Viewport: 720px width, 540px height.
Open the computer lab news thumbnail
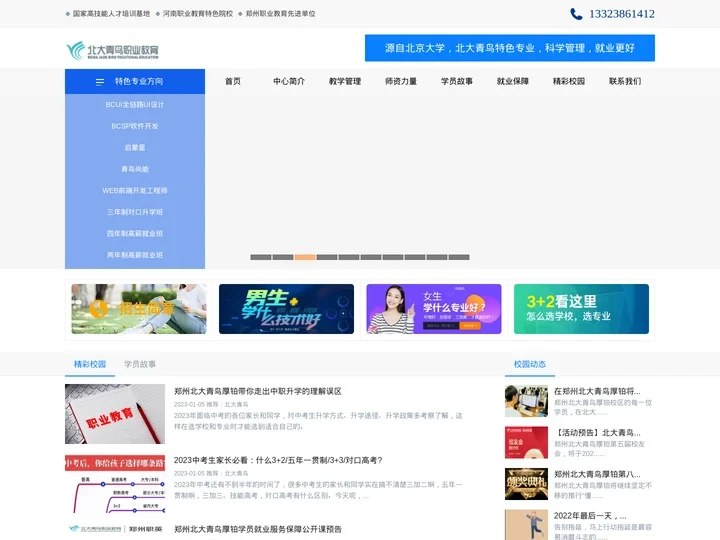pyautogui.click(x=526, y=401)
